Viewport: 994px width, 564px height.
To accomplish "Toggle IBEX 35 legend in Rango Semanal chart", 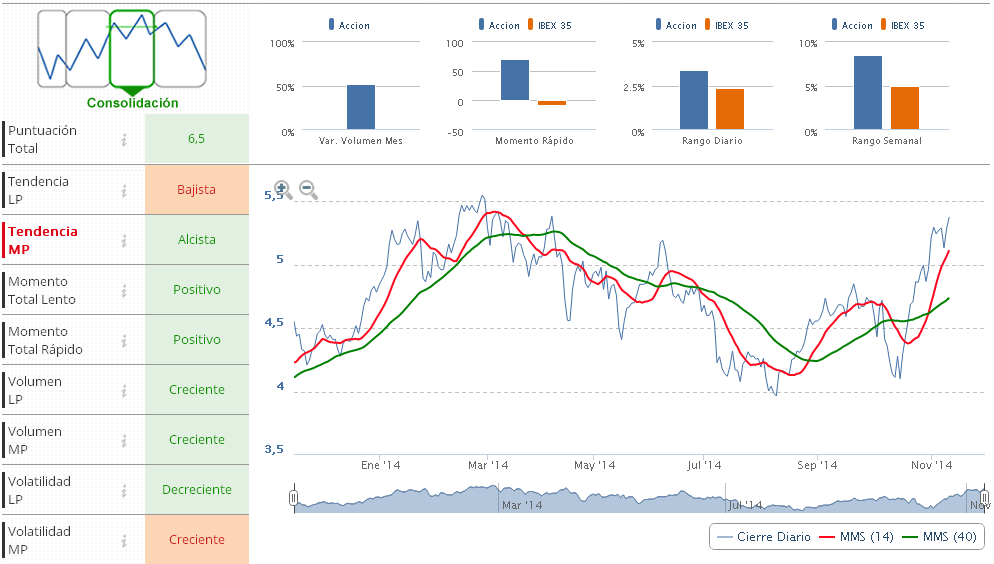I will coord(909,25).
